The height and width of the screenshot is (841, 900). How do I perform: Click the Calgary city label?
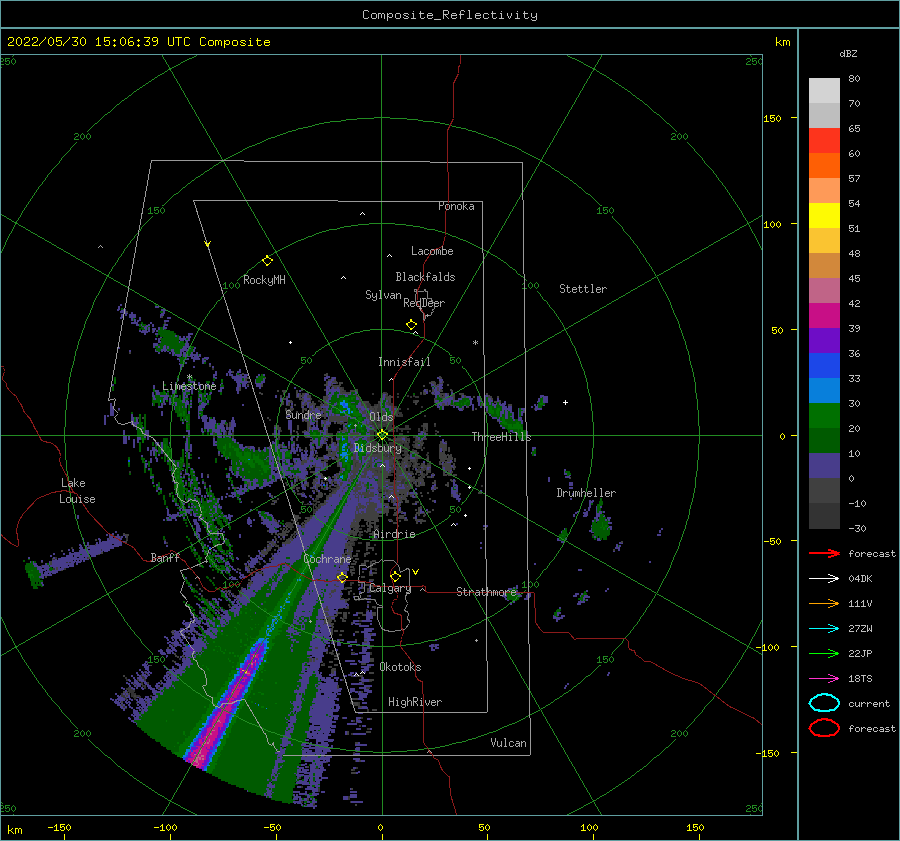390,588
